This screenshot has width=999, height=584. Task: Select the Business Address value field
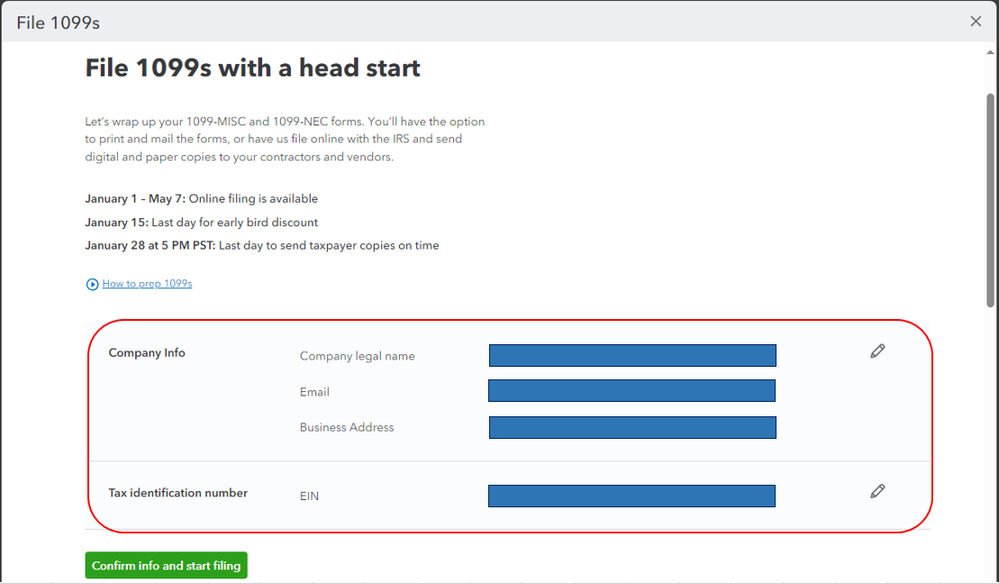[632, 427]
